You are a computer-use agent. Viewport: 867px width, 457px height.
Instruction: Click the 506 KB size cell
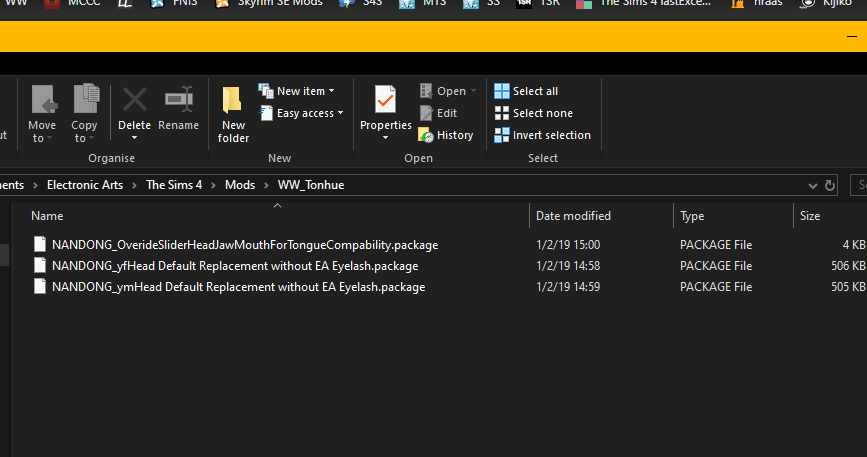click(x=848, y=266)
